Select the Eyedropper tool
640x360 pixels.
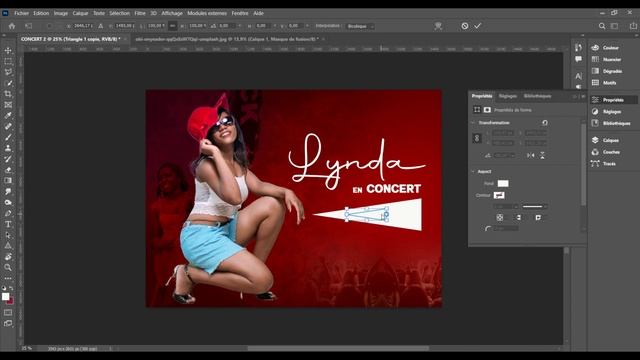pos(8,116)
